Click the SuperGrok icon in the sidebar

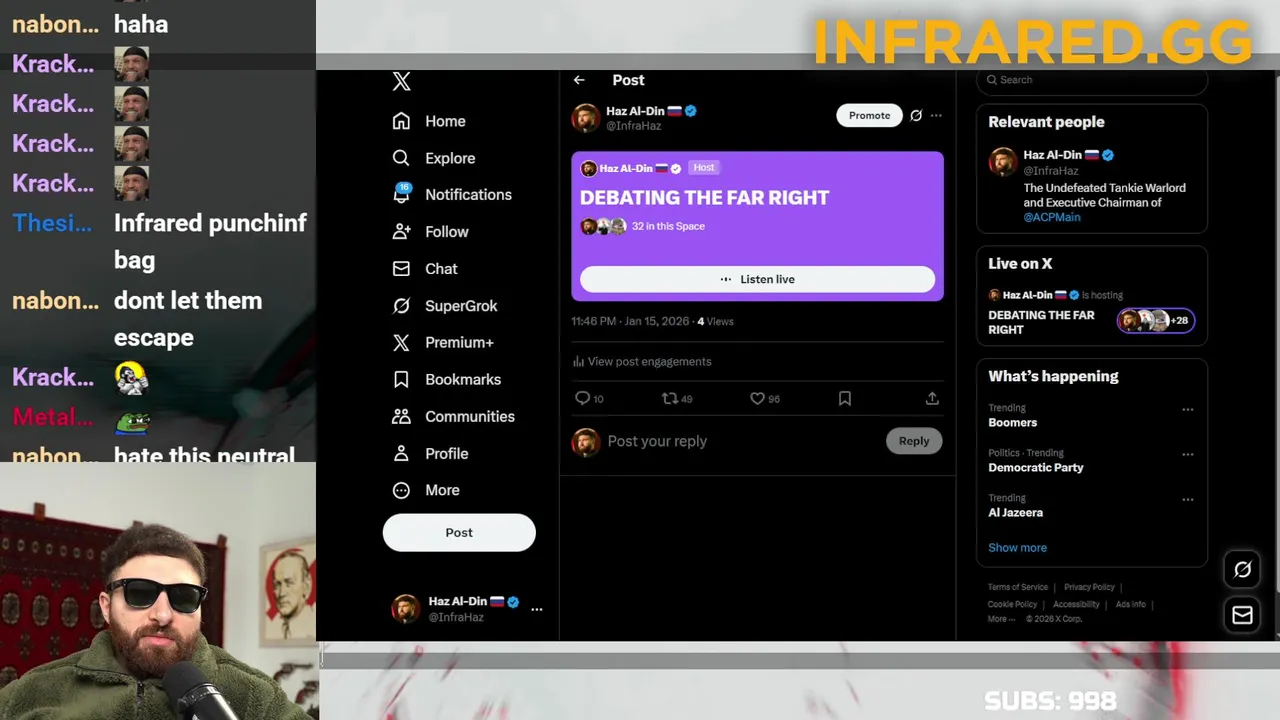point(401,306)
